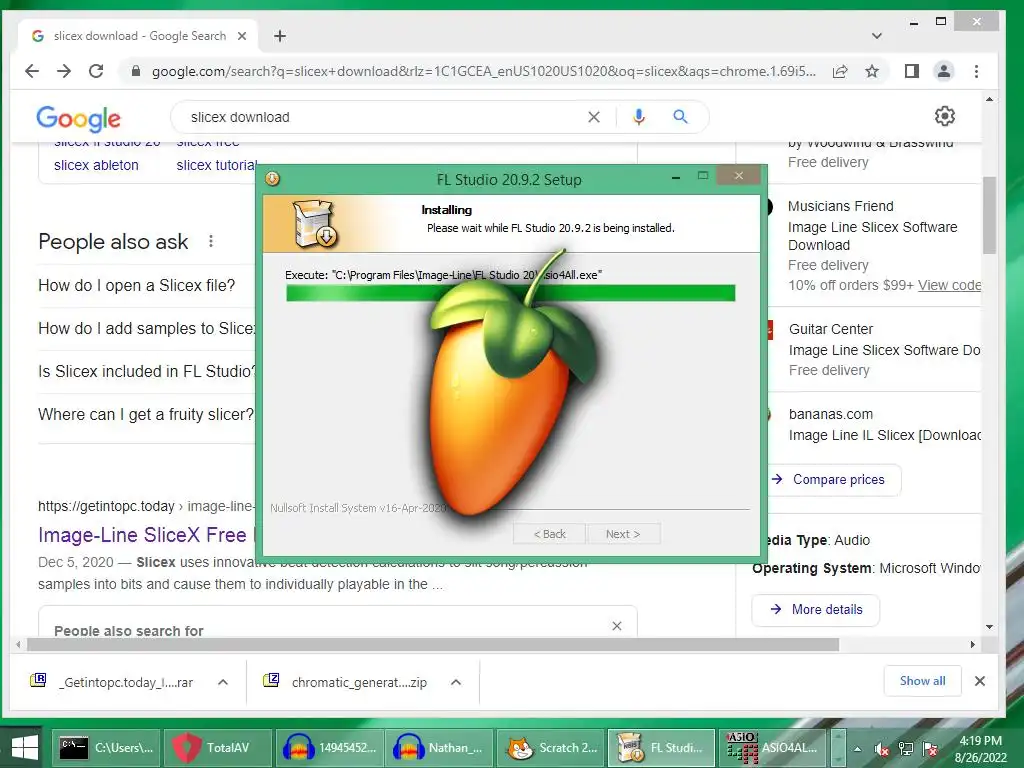Click View code link for Musicians Friend

coord(949,285)
